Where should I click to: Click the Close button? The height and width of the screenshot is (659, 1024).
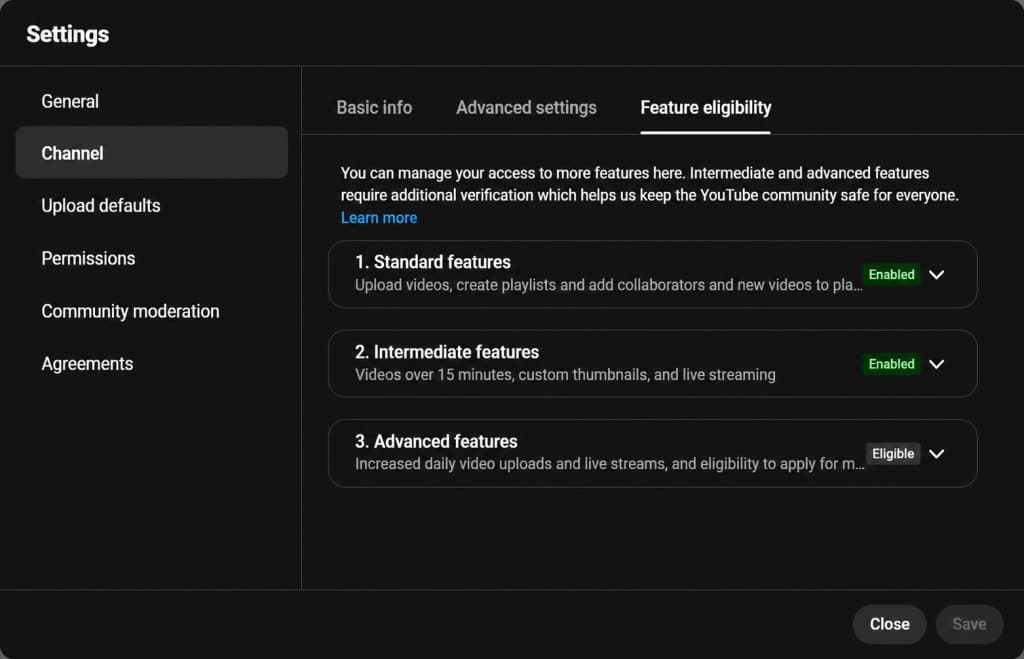[889, 624]
